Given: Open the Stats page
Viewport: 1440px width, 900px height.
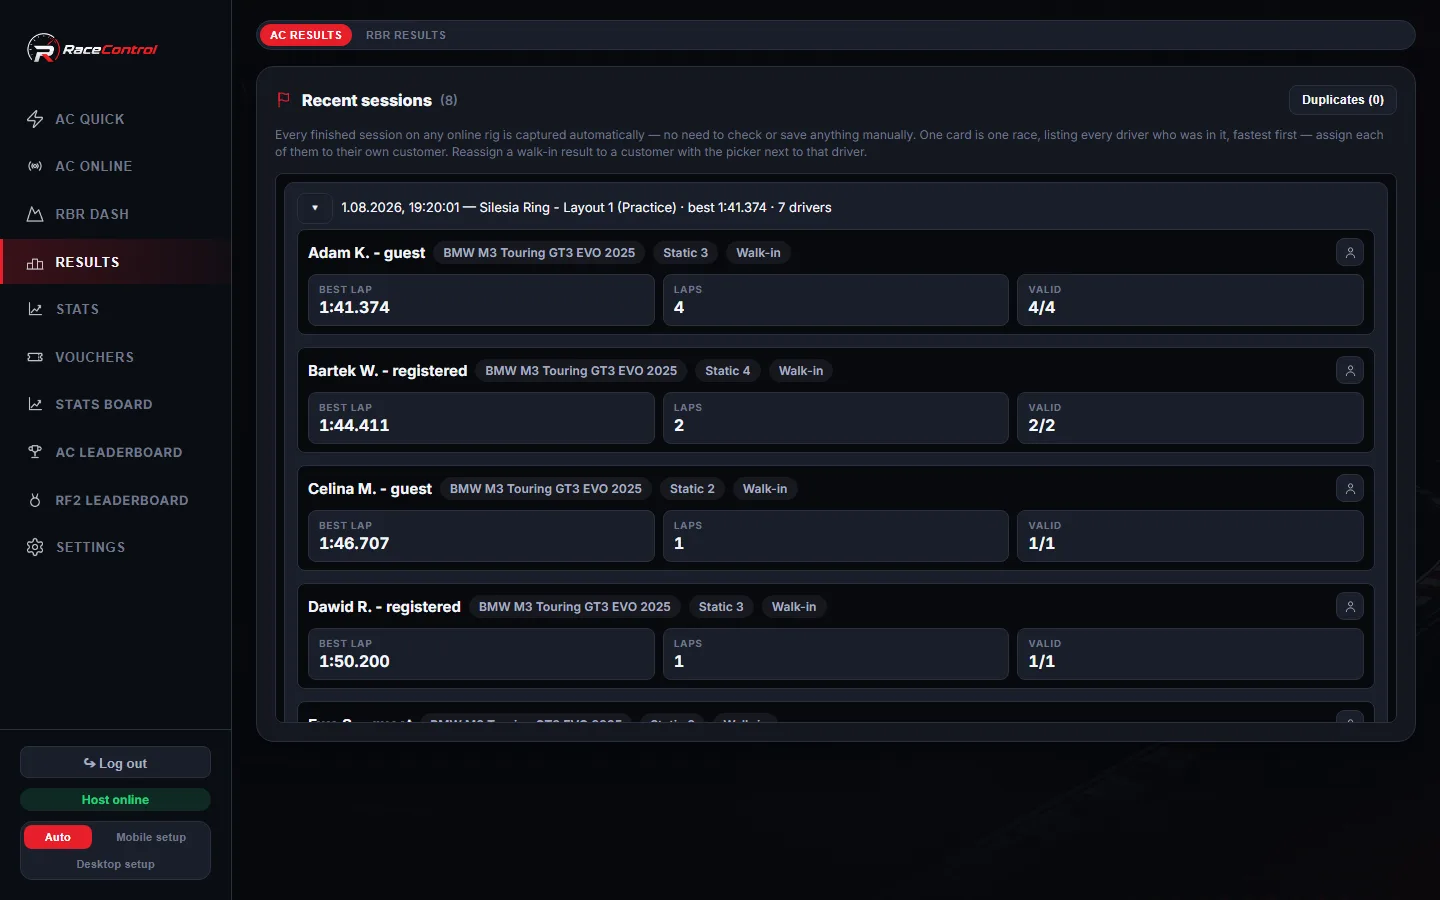Looking at the screenshot, I should pyautogui.click(x=116, y=309).
